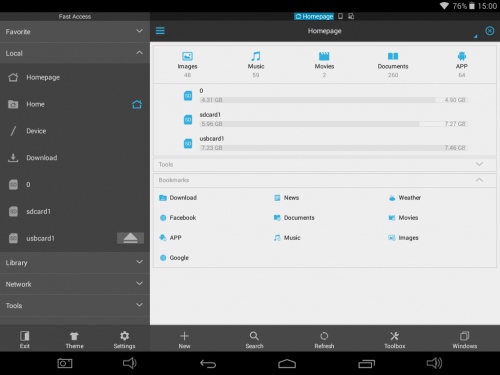The image size is (500, 375).
Task: Tap the Android back button
Action: [x=208, y=364]
